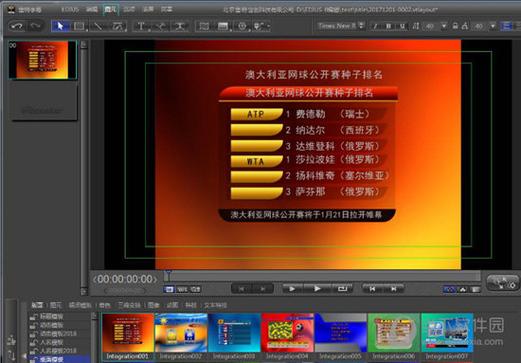The width and height of the screenshot is (521, 363).
Task: Toggle the lock aspect icon
Action: click(455, 26)
